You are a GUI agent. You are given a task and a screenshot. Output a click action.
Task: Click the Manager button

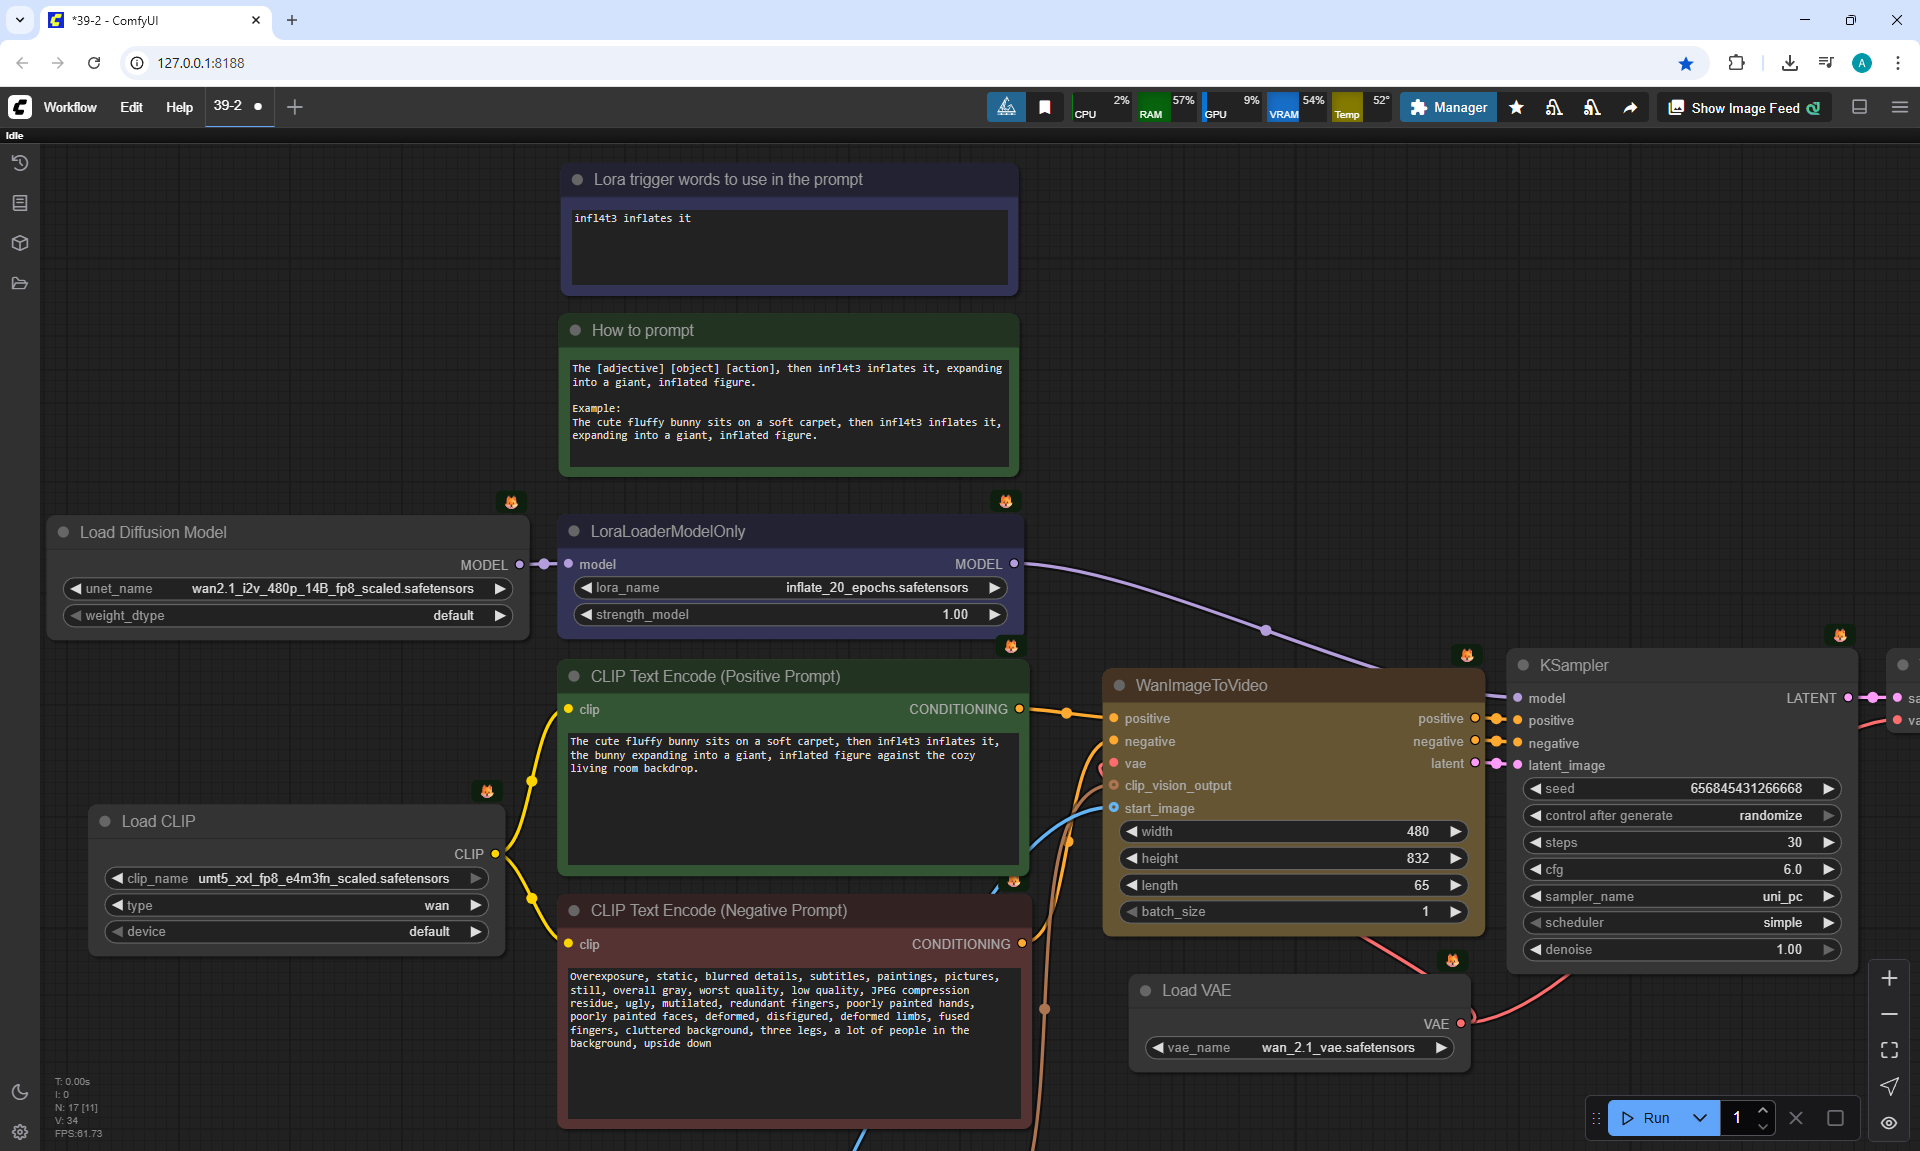point(1448,107)
